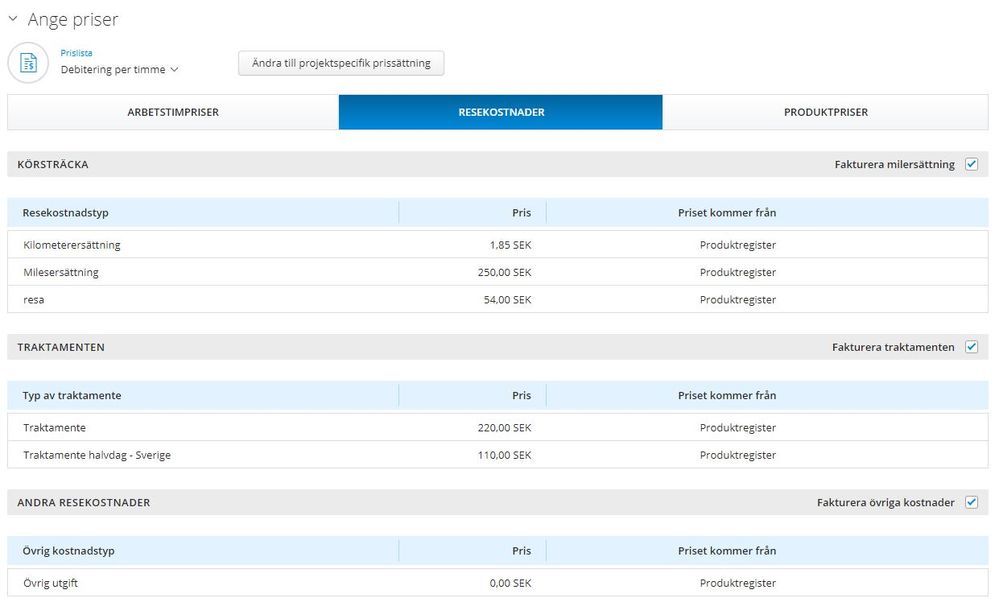Open the Debitering per timme dropdown
The height and width of the screenshot is (614, 999).
tap(119, 69)
